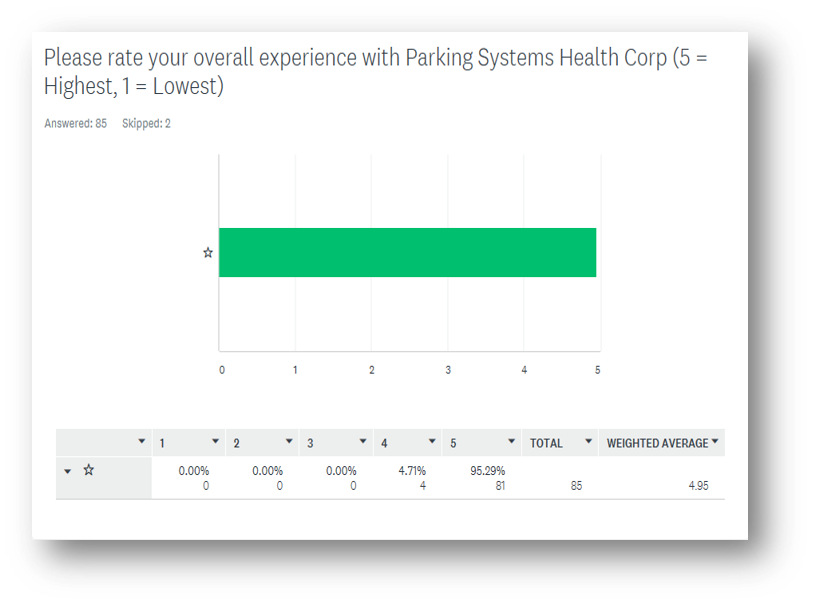Open the dropdown arrow in the column 3 header

(363, 441)
